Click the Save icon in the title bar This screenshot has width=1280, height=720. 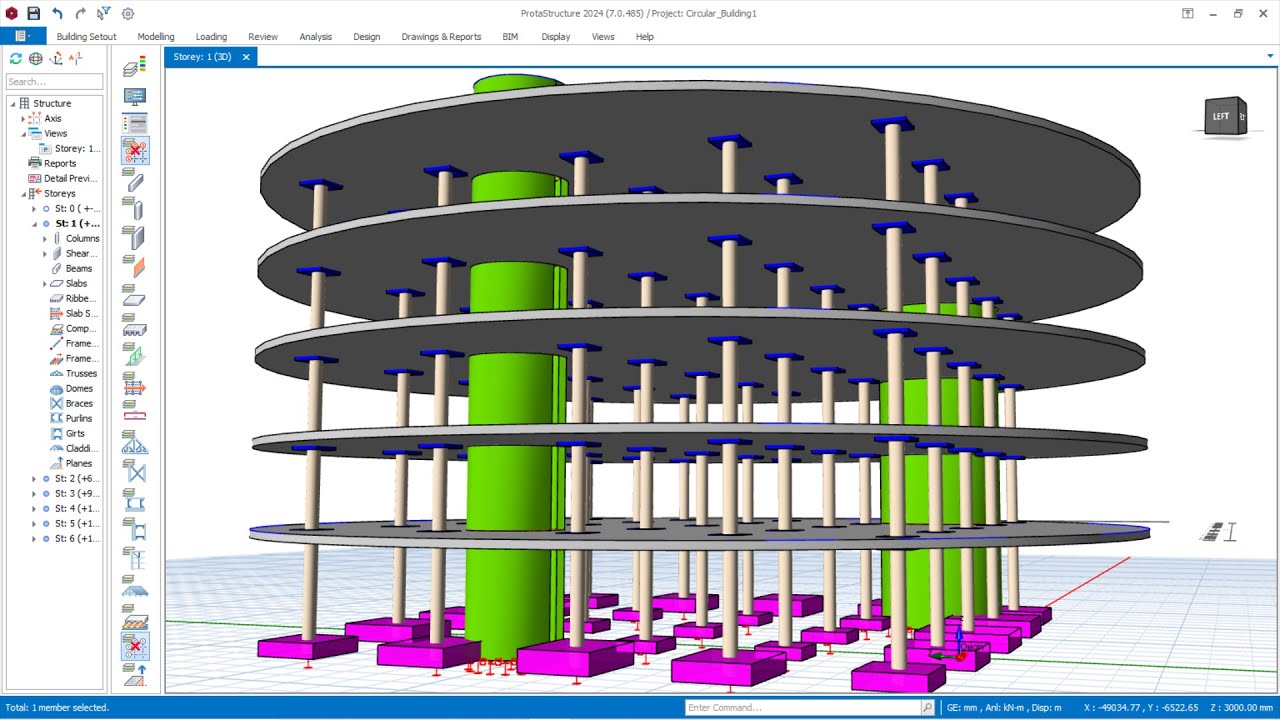click(34, 13)
